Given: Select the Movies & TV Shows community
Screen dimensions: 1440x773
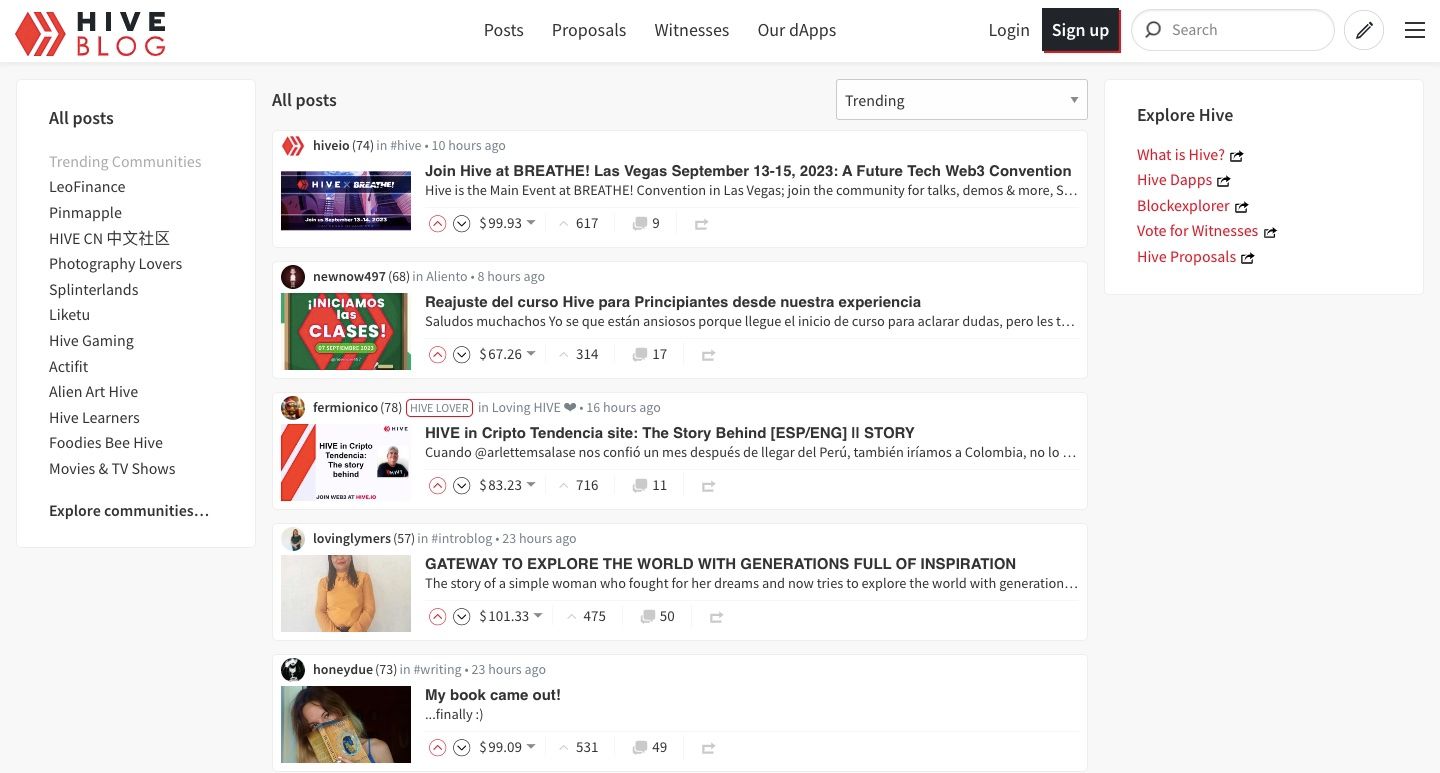Looking at the screenshot, I should point(112,469).
